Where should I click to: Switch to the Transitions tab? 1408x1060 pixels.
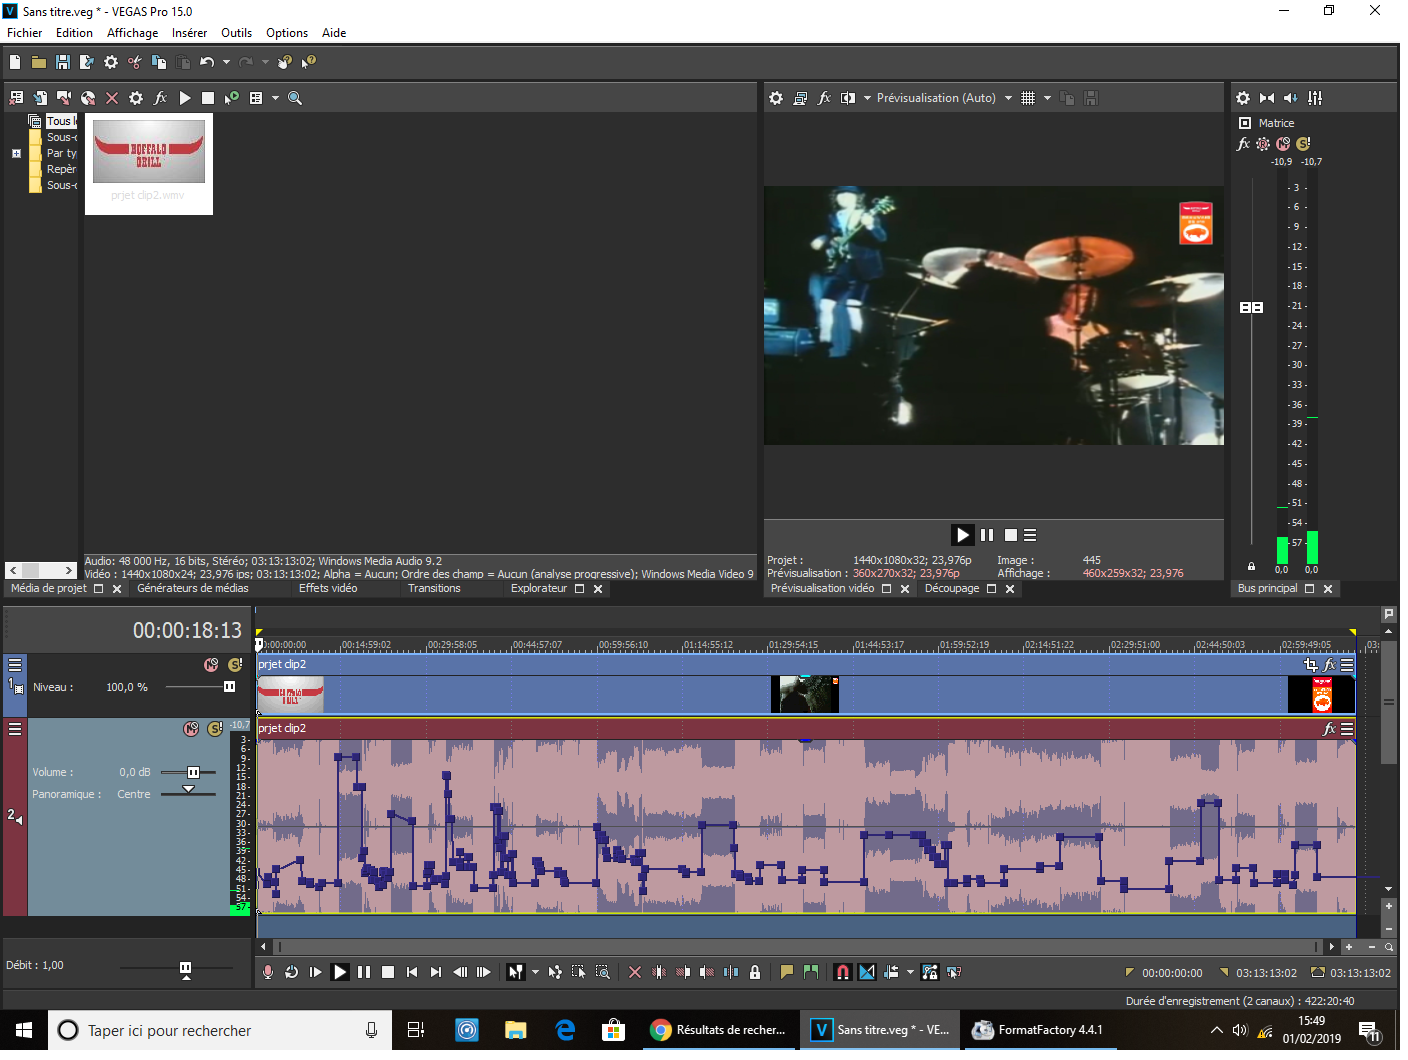[434, 588]
